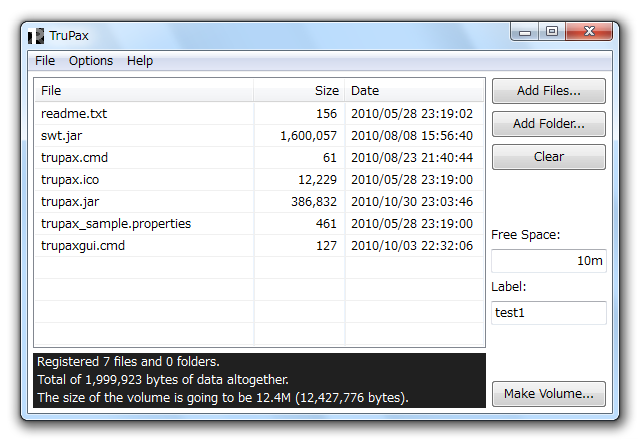Image resolution: width=641 pixels, height=443 pixels.
Task: Click the Add Files... button
Action: point(549,91)
